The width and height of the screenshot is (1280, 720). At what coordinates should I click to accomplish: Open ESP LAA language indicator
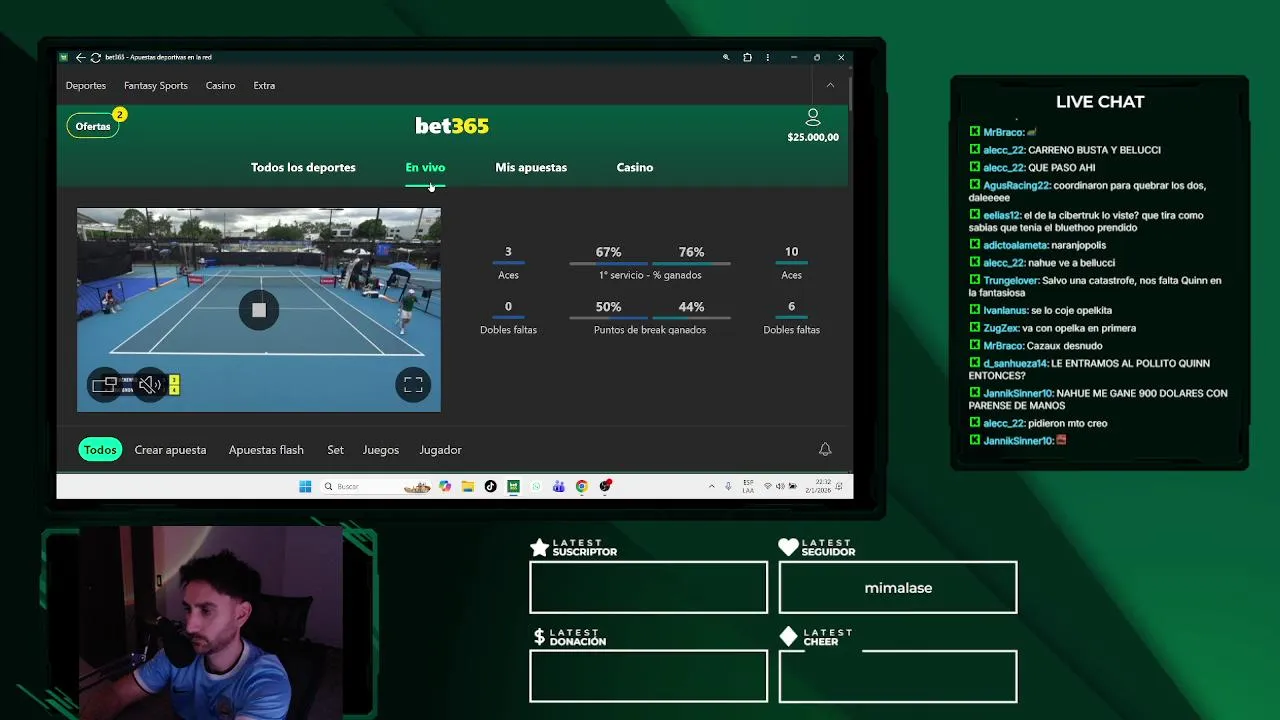pos(748,486)
